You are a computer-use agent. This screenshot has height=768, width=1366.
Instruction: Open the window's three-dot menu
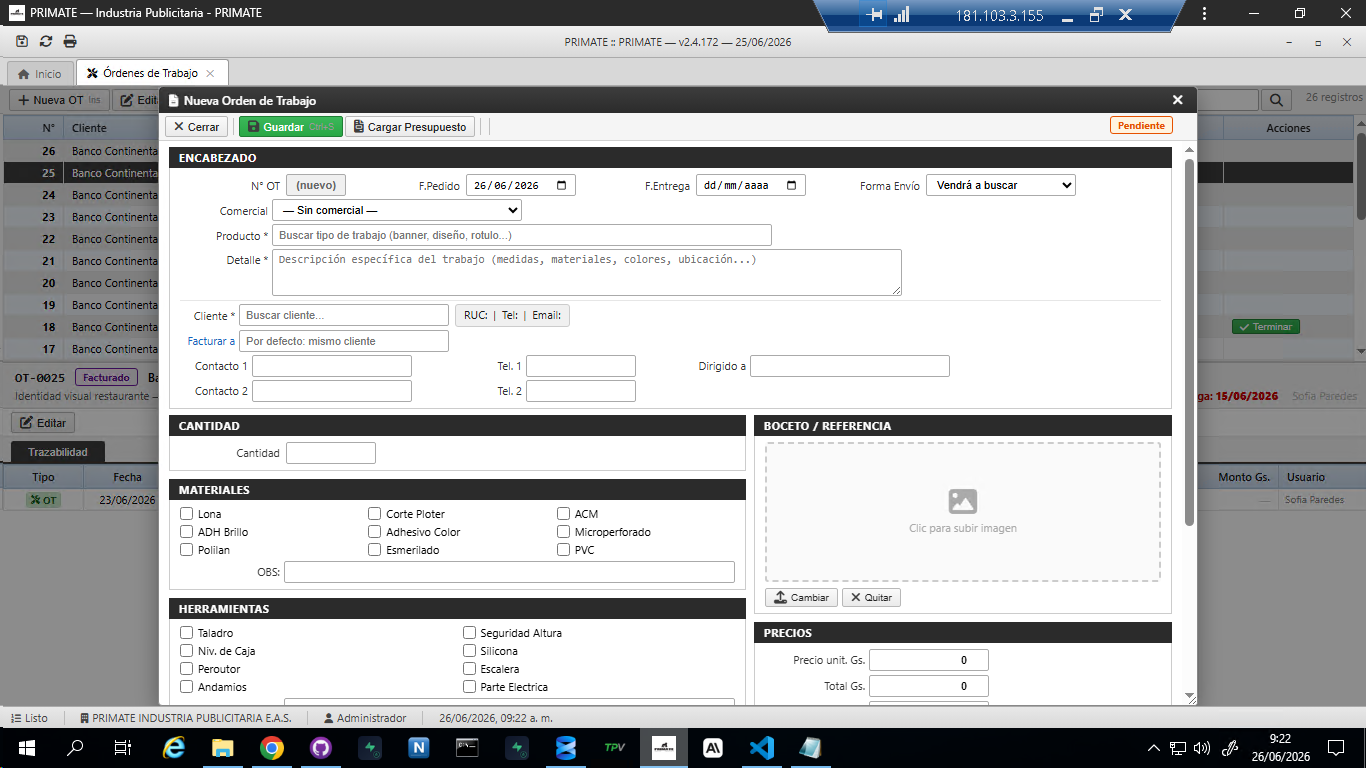(1205, 14)
